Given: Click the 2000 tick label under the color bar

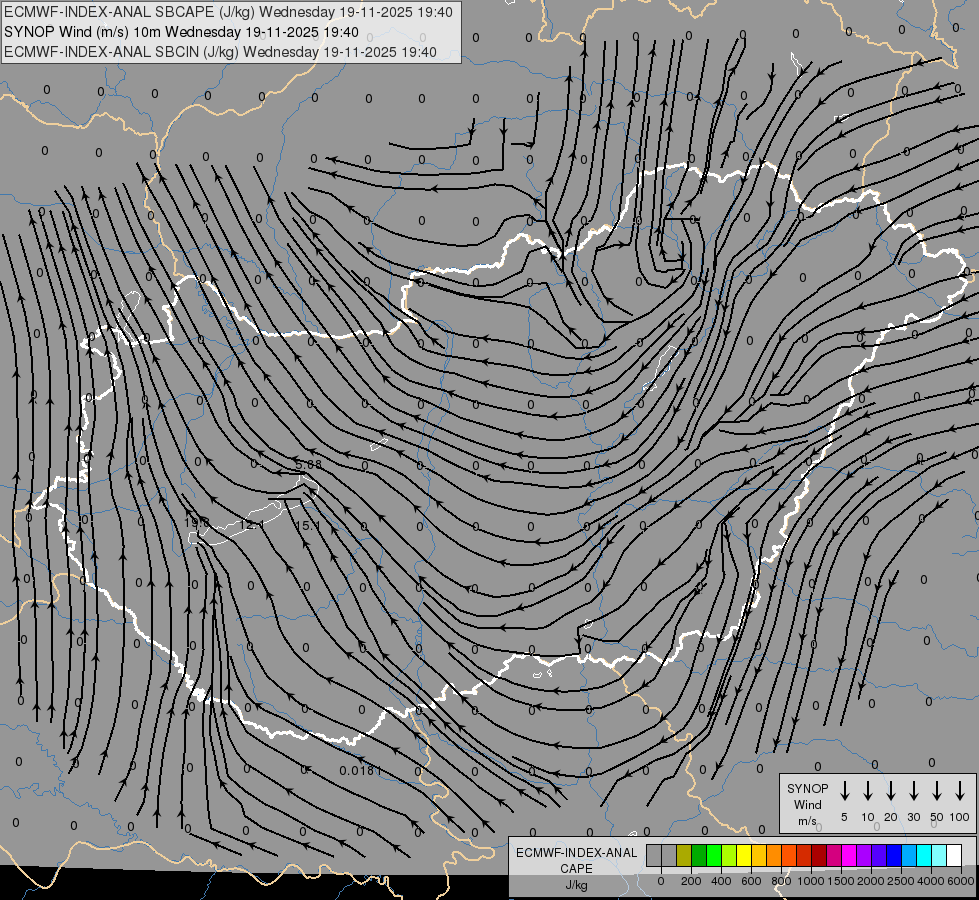Looking at the screenshot, I should point(871,881).
